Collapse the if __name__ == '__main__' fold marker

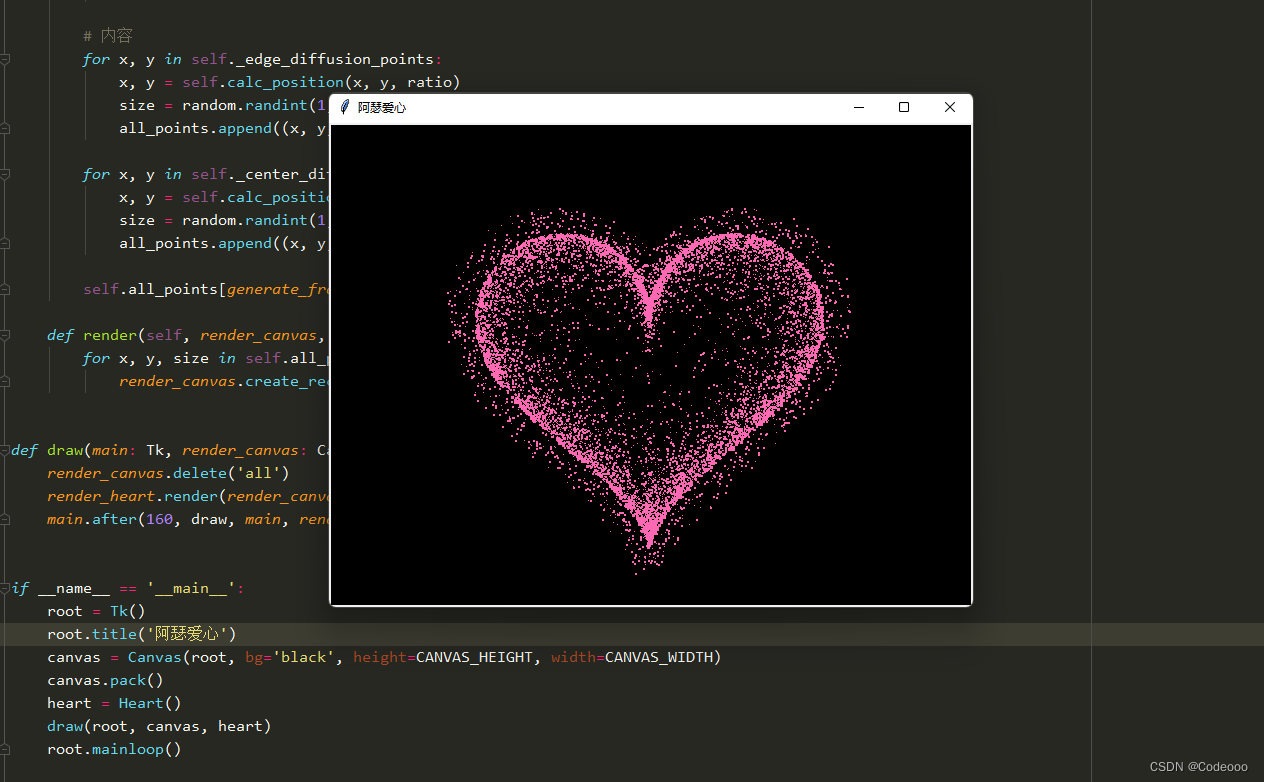tap(5, 589)
